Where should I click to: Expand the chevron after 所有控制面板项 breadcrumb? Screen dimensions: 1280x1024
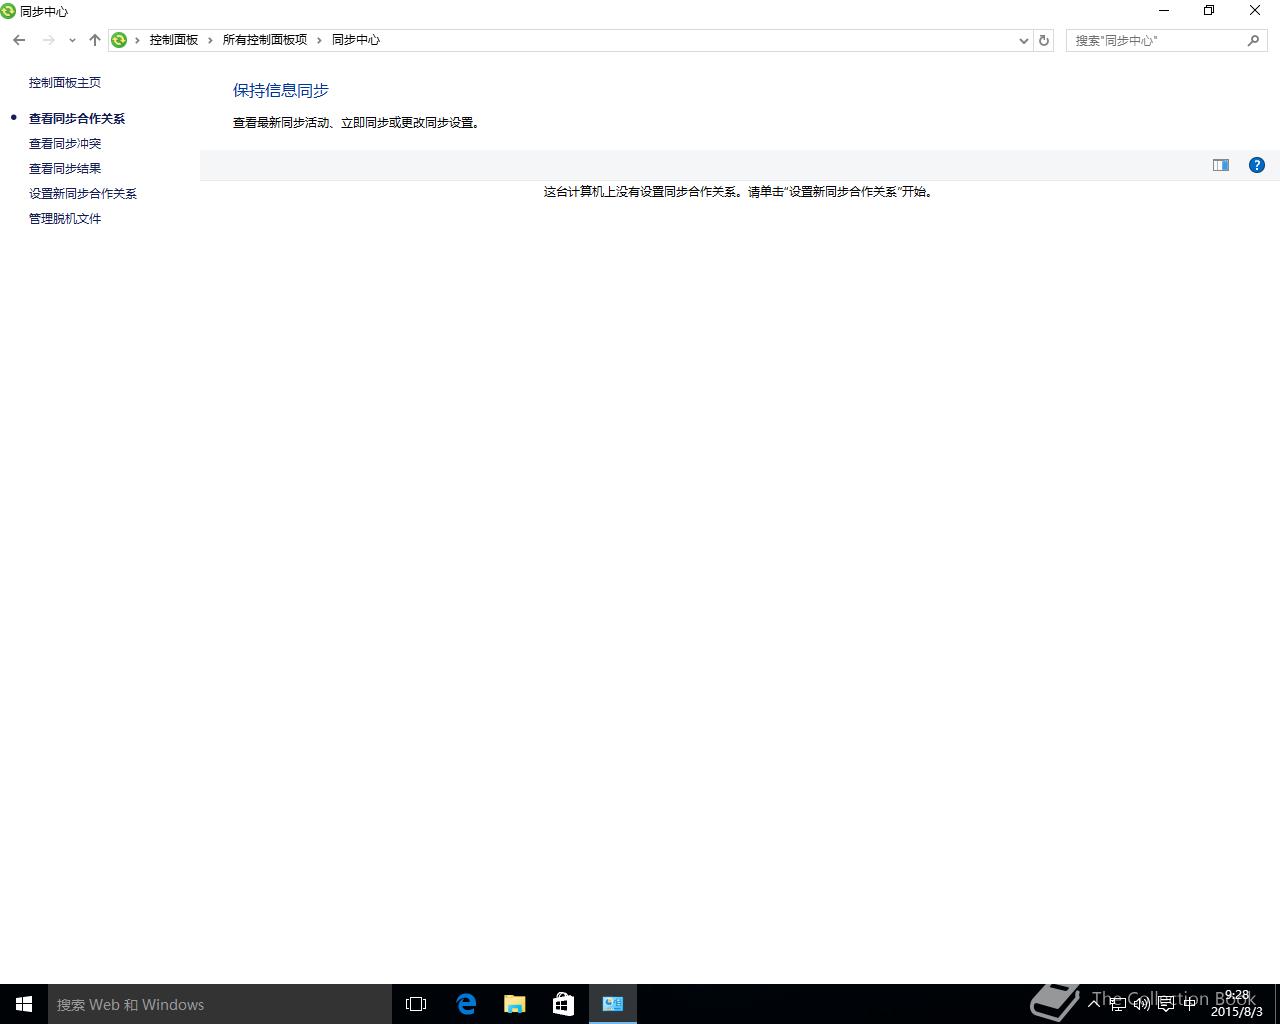[x=320, y=40]
